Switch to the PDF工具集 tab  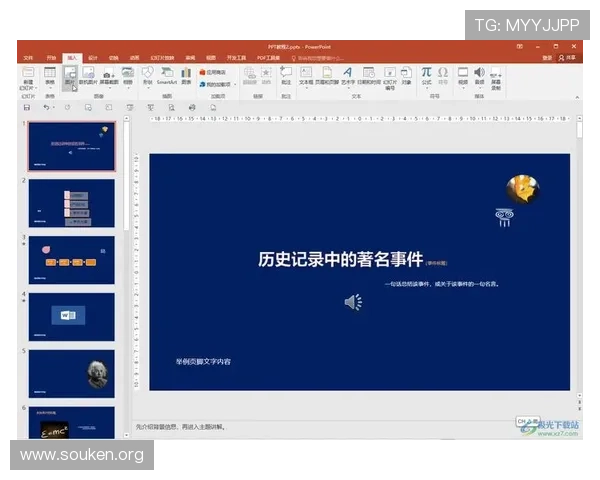tap(269, 58)
